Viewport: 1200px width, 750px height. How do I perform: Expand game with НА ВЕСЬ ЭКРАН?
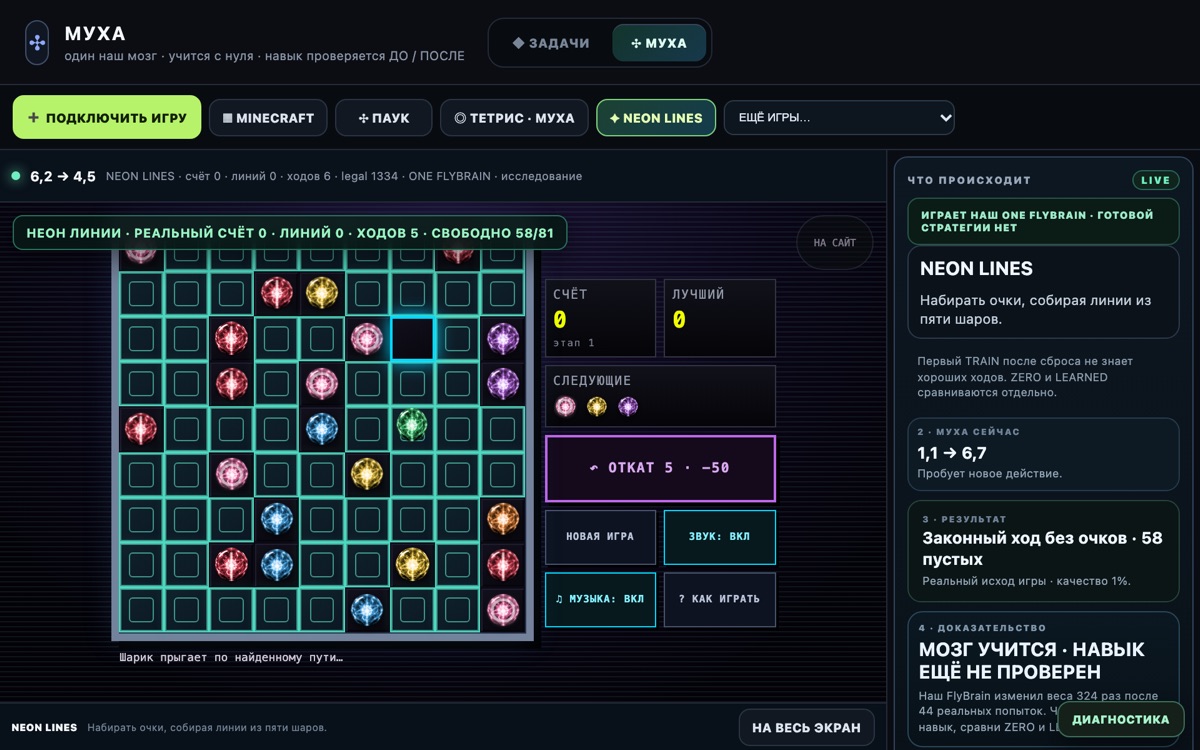click(806, 728)
